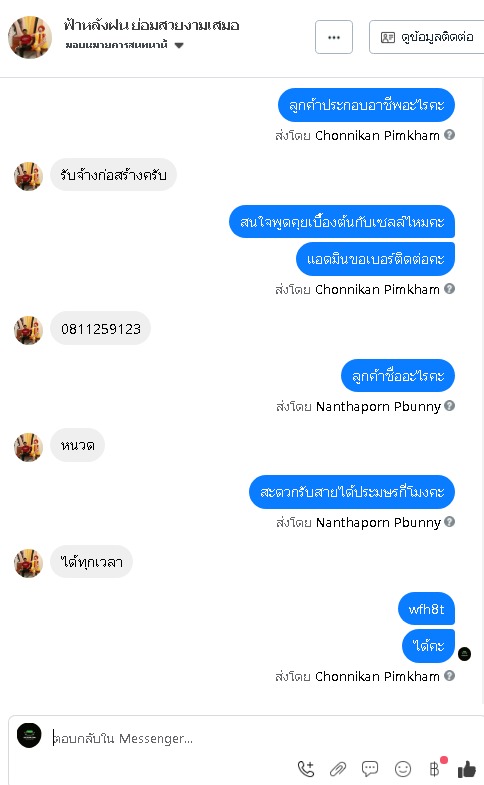
Task: Click the customer name in the header
Action: point(152,25)
